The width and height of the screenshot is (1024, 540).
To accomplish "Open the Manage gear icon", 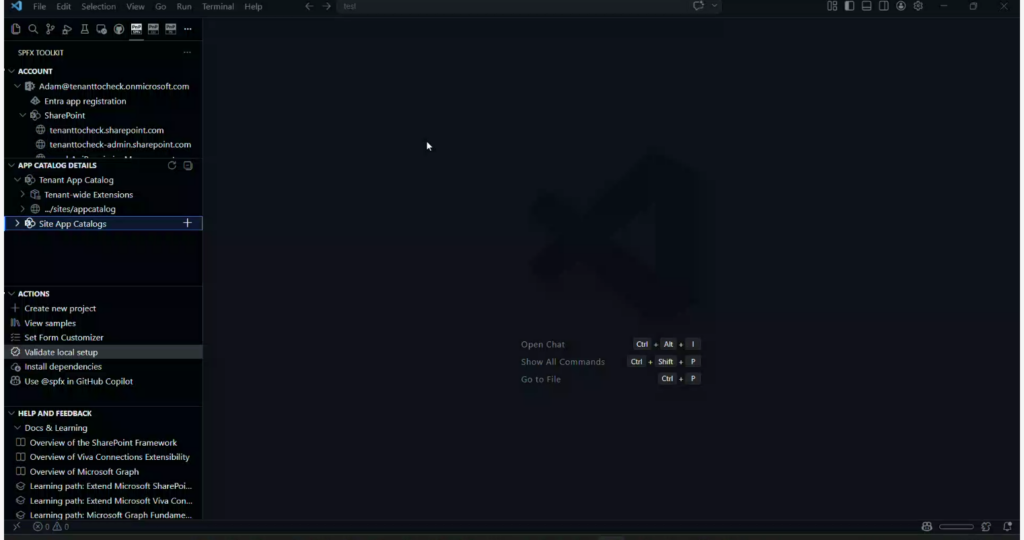I will 918,6.
